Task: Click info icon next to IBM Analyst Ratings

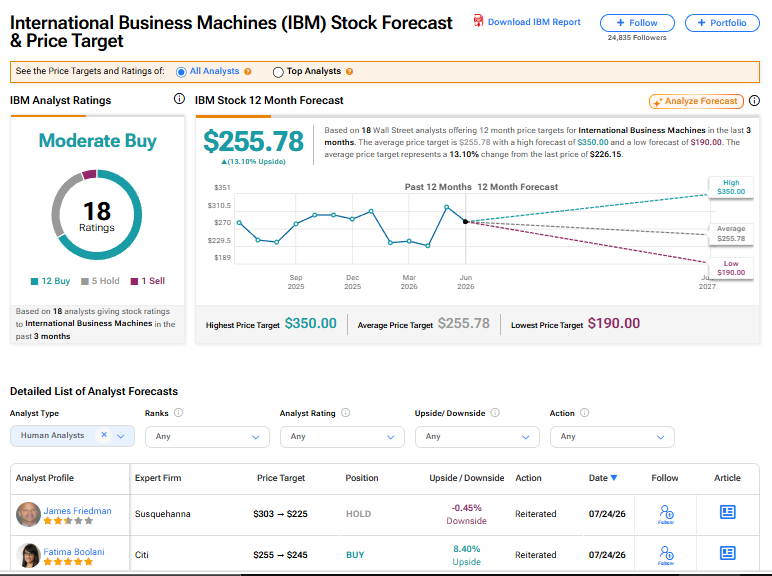Action: 179,99
